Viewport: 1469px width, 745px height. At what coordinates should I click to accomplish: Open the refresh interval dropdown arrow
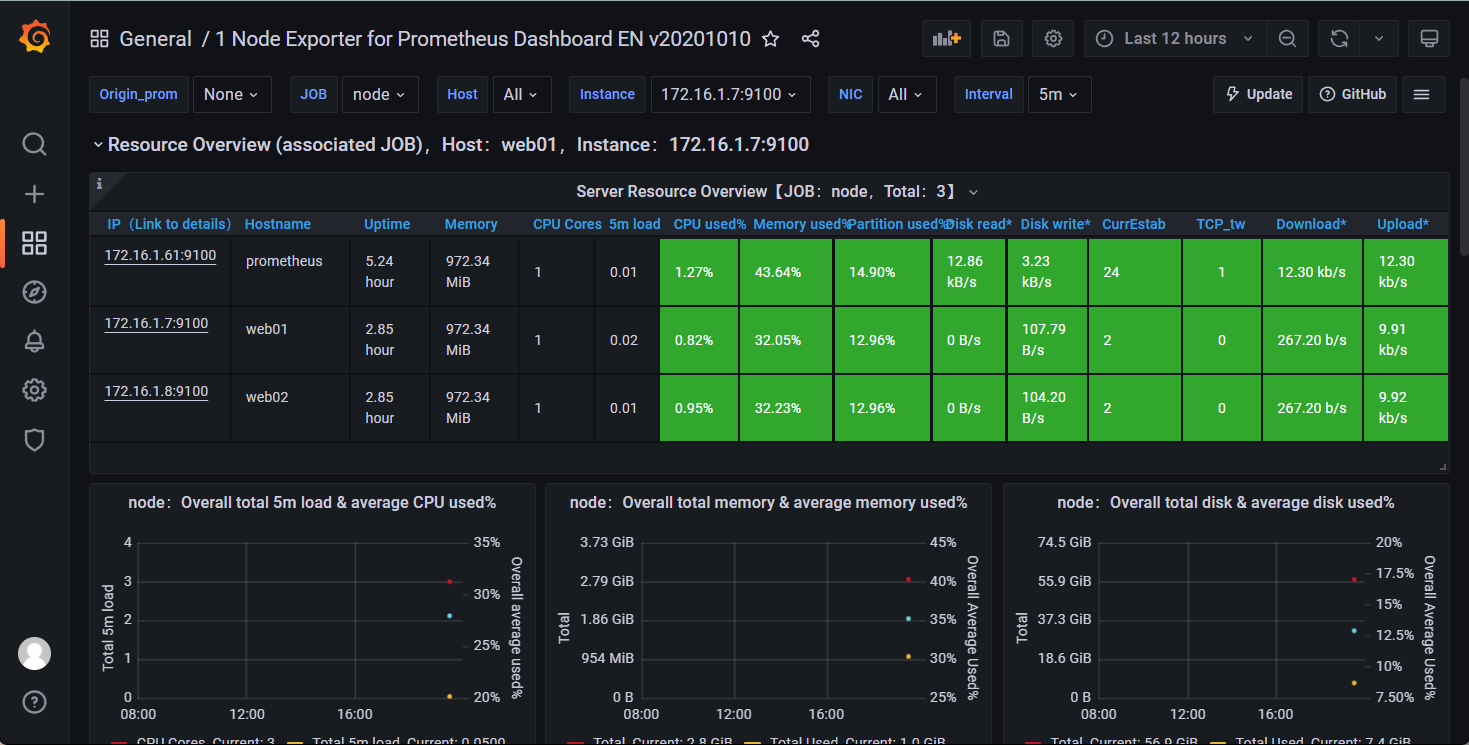coord(1379,39)
